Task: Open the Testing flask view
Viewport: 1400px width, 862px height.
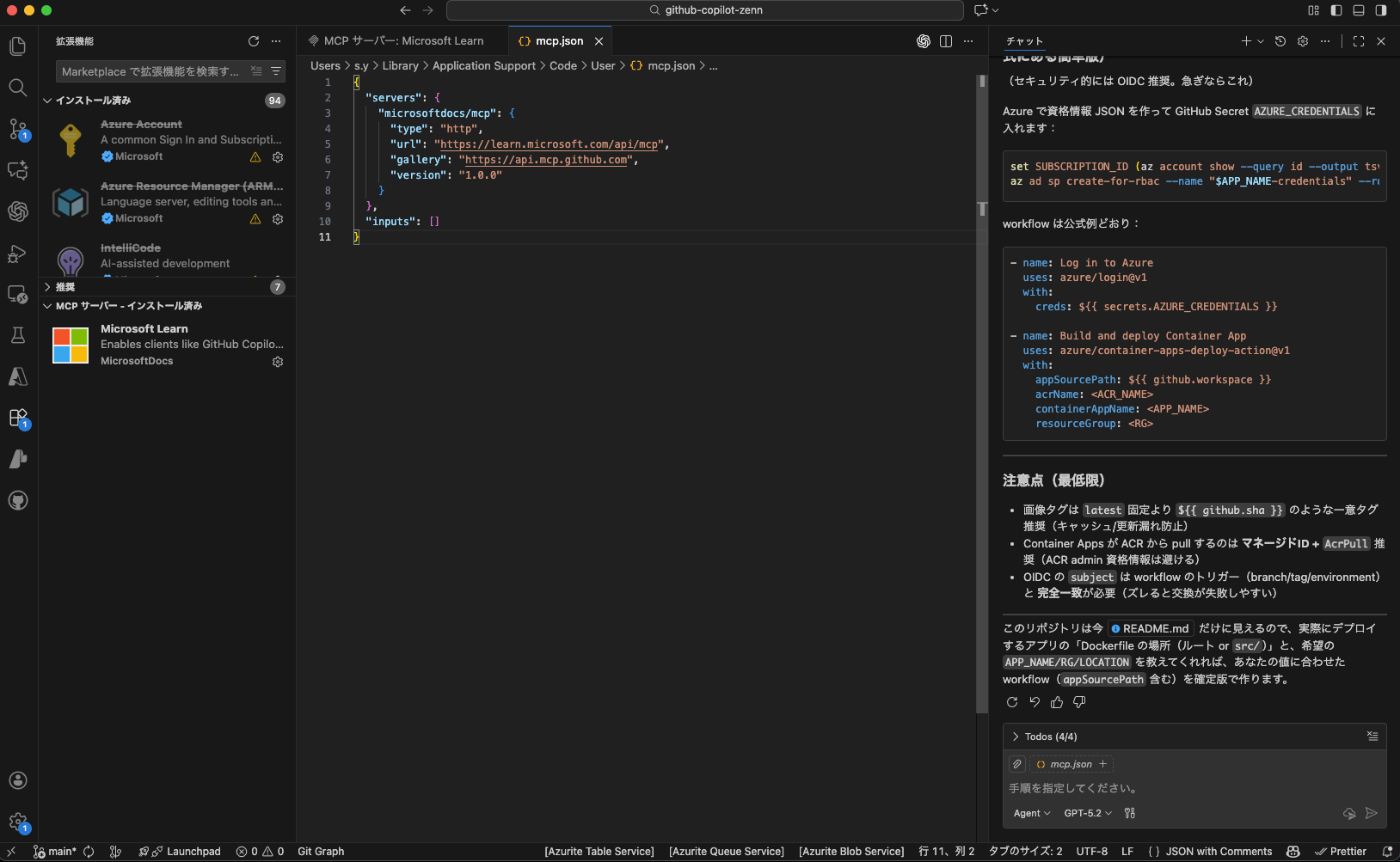Action: 18,335
